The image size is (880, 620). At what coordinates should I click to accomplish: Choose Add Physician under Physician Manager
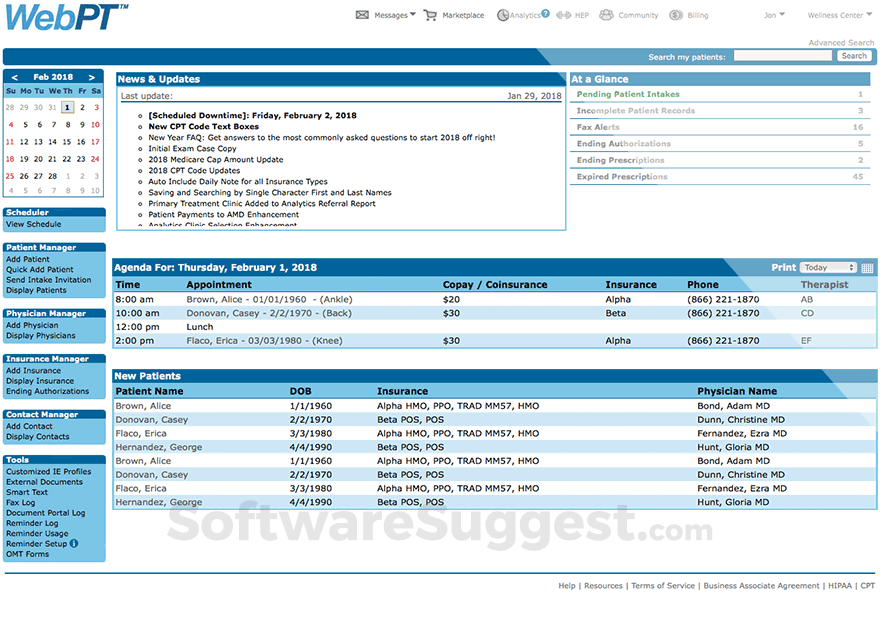[x=33, y=325]
